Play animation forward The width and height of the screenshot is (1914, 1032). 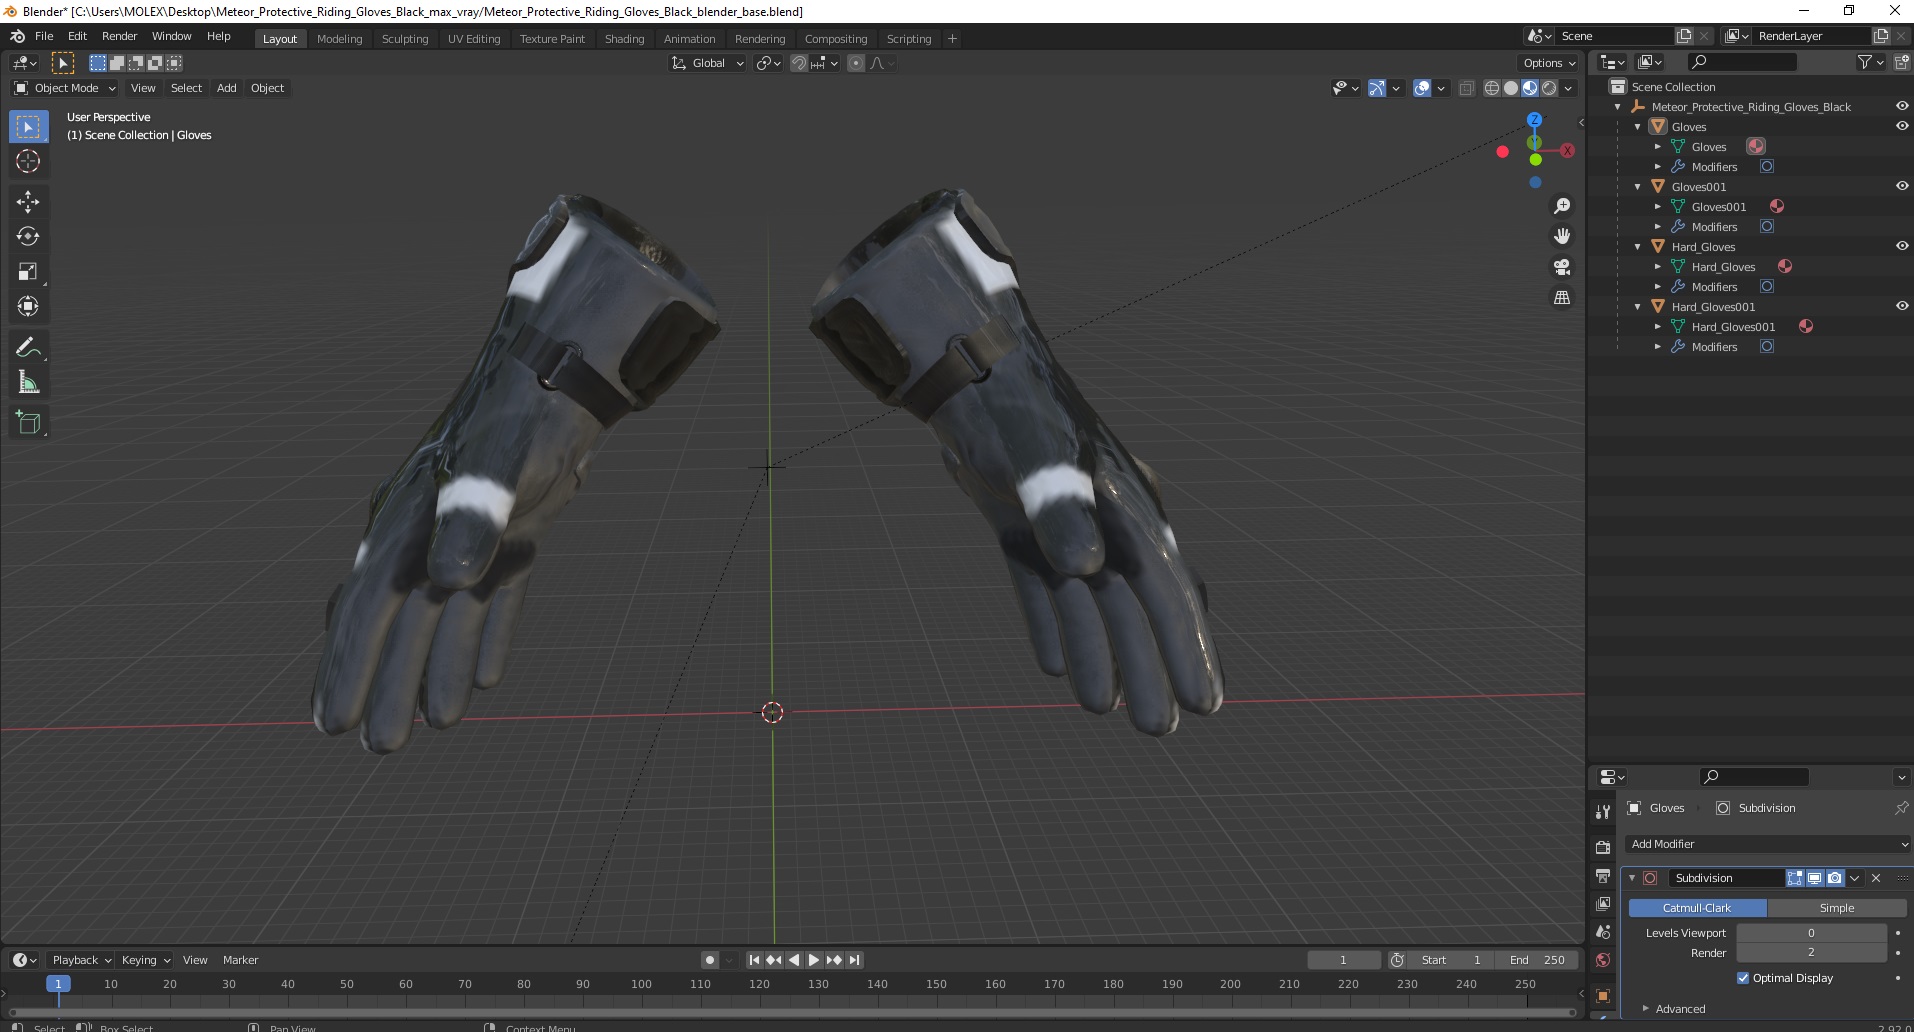813,960
